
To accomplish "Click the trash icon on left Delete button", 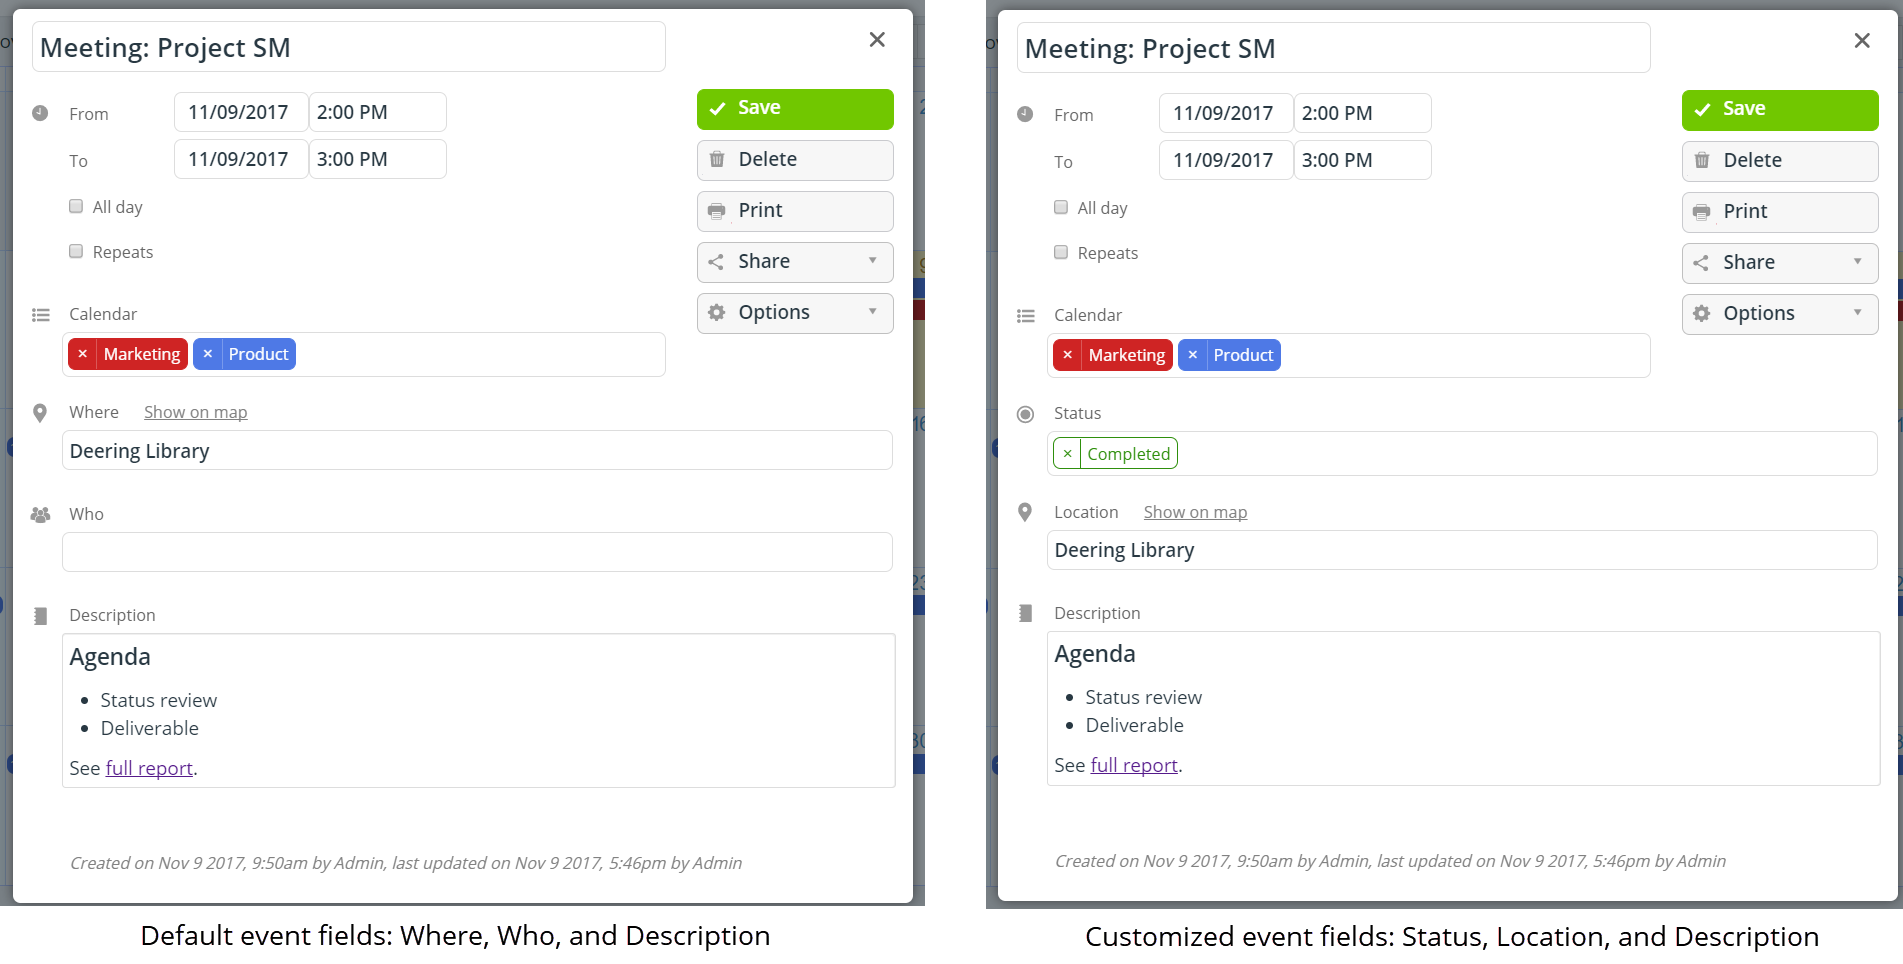I will (717, 159).
